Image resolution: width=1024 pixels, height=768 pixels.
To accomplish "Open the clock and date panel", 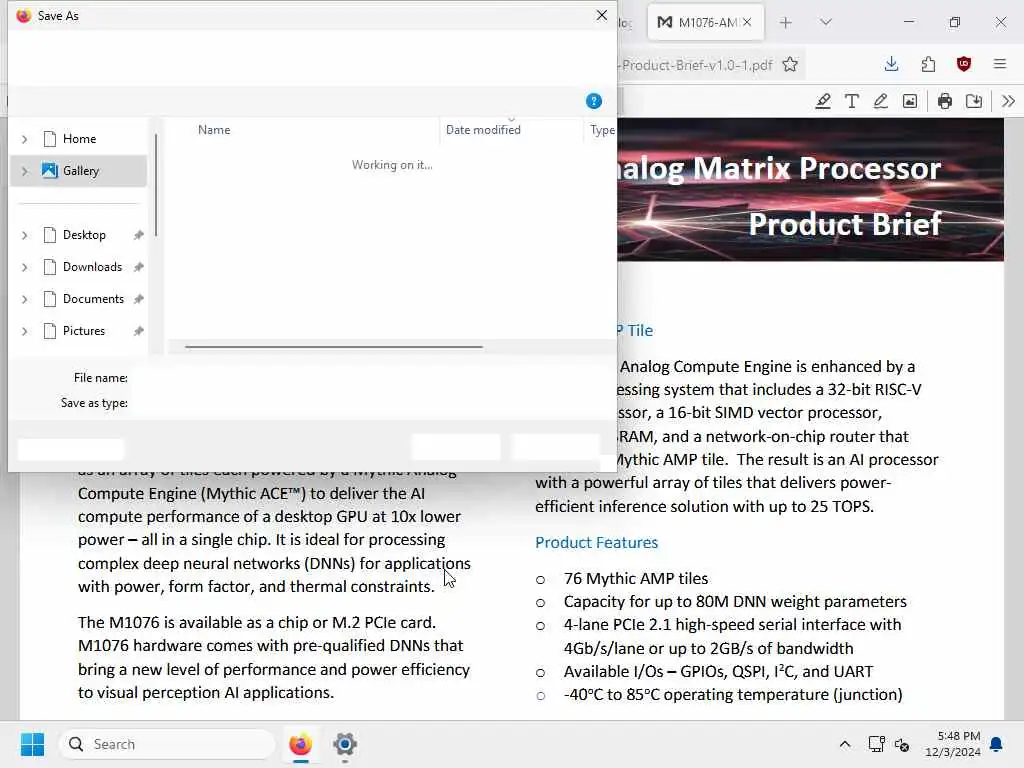I will pos(952,744).
